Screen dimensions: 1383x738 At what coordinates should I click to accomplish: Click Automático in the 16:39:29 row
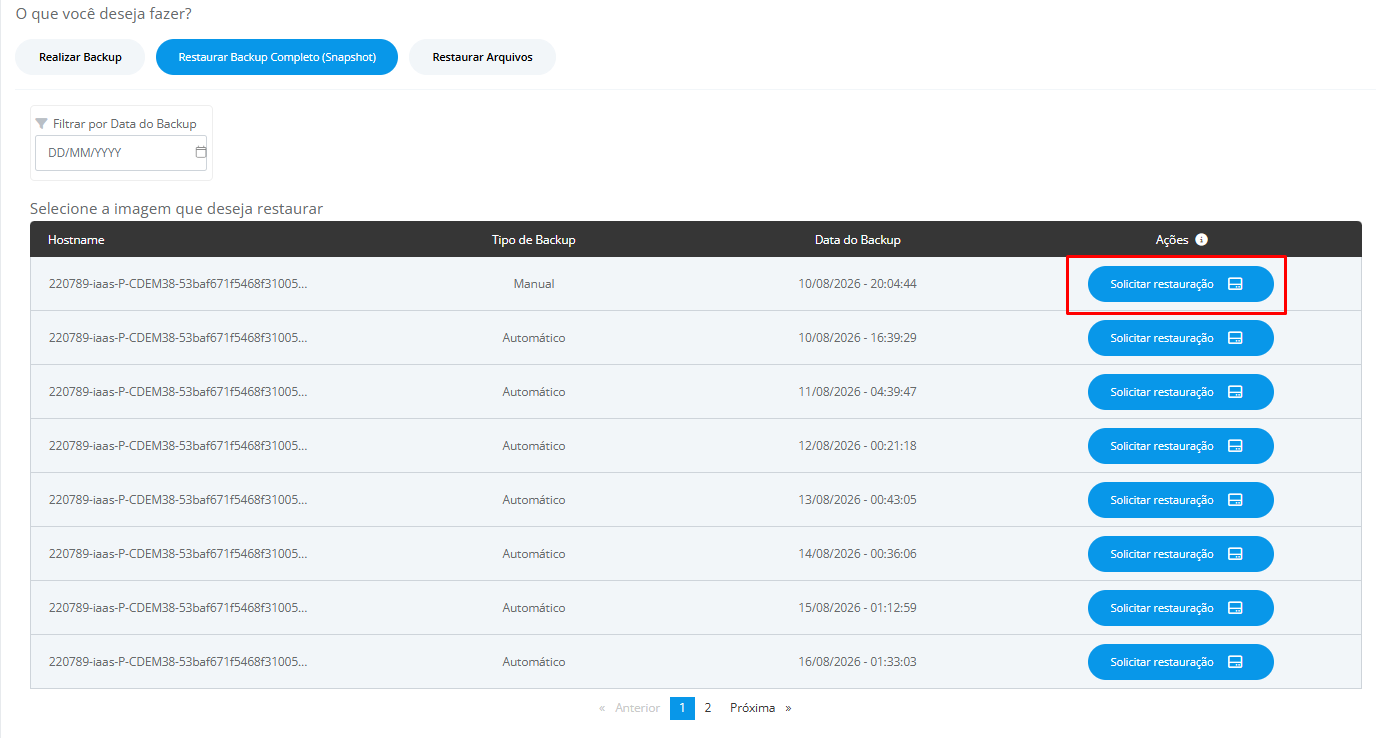click(x=534, y=338)
